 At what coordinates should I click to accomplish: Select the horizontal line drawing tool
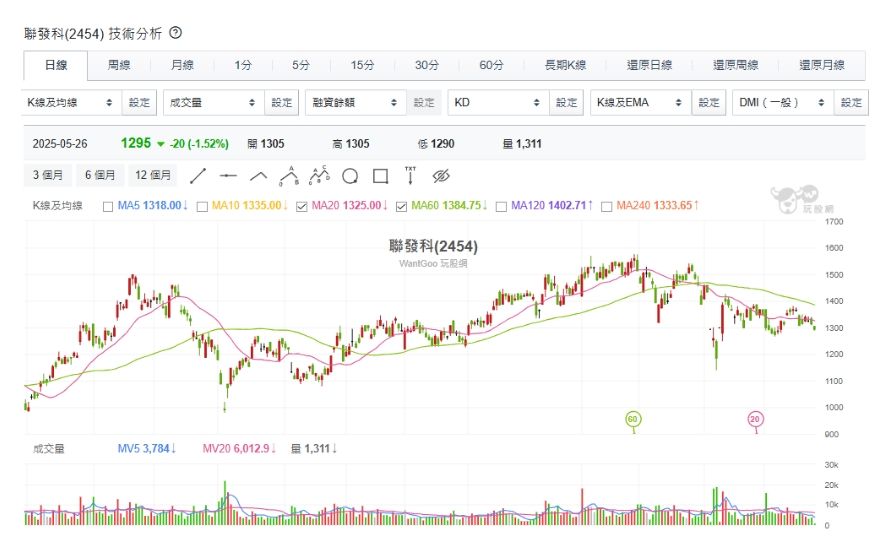228,176
